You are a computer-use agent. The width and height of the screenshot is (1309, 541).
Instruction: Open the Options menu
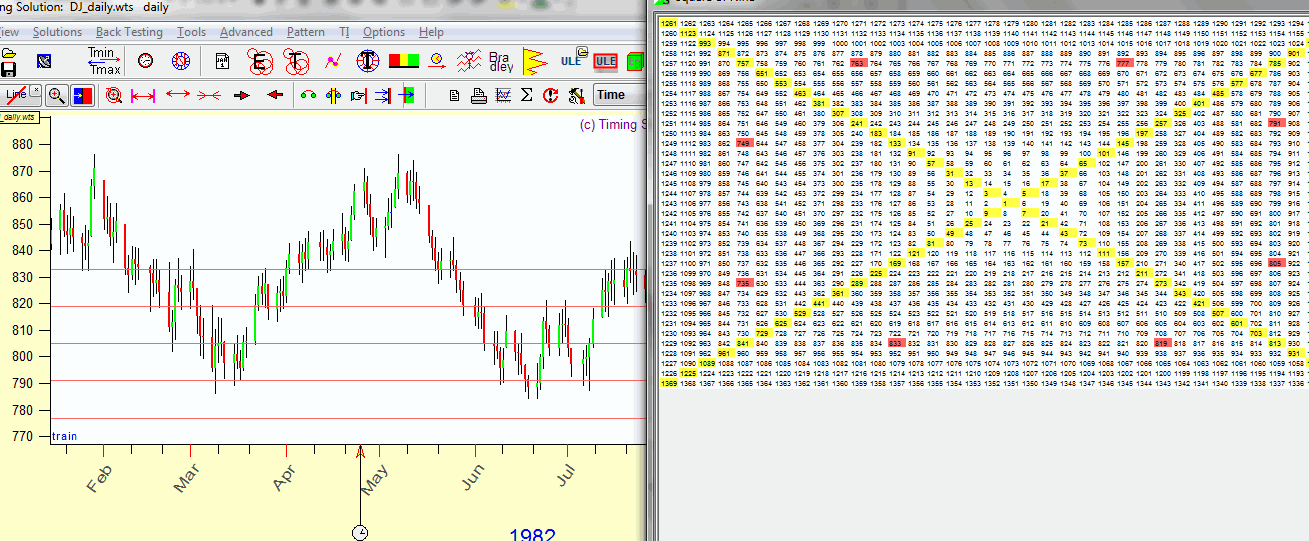(384, 32)
